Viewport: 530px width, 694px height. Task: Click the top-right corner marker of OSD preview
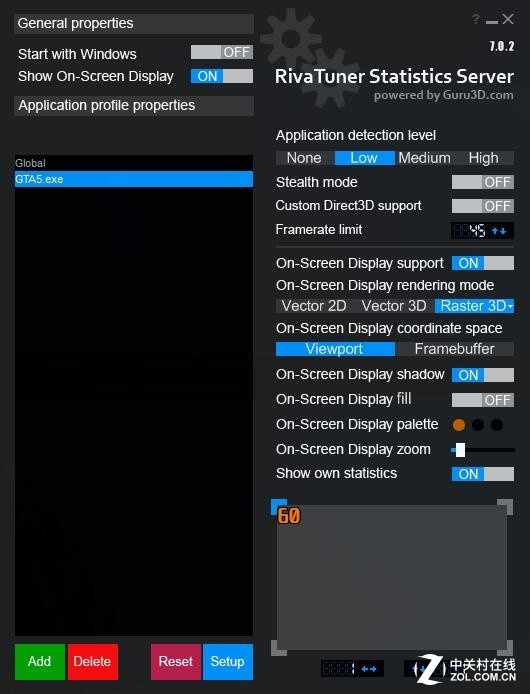tap(505, 506)
